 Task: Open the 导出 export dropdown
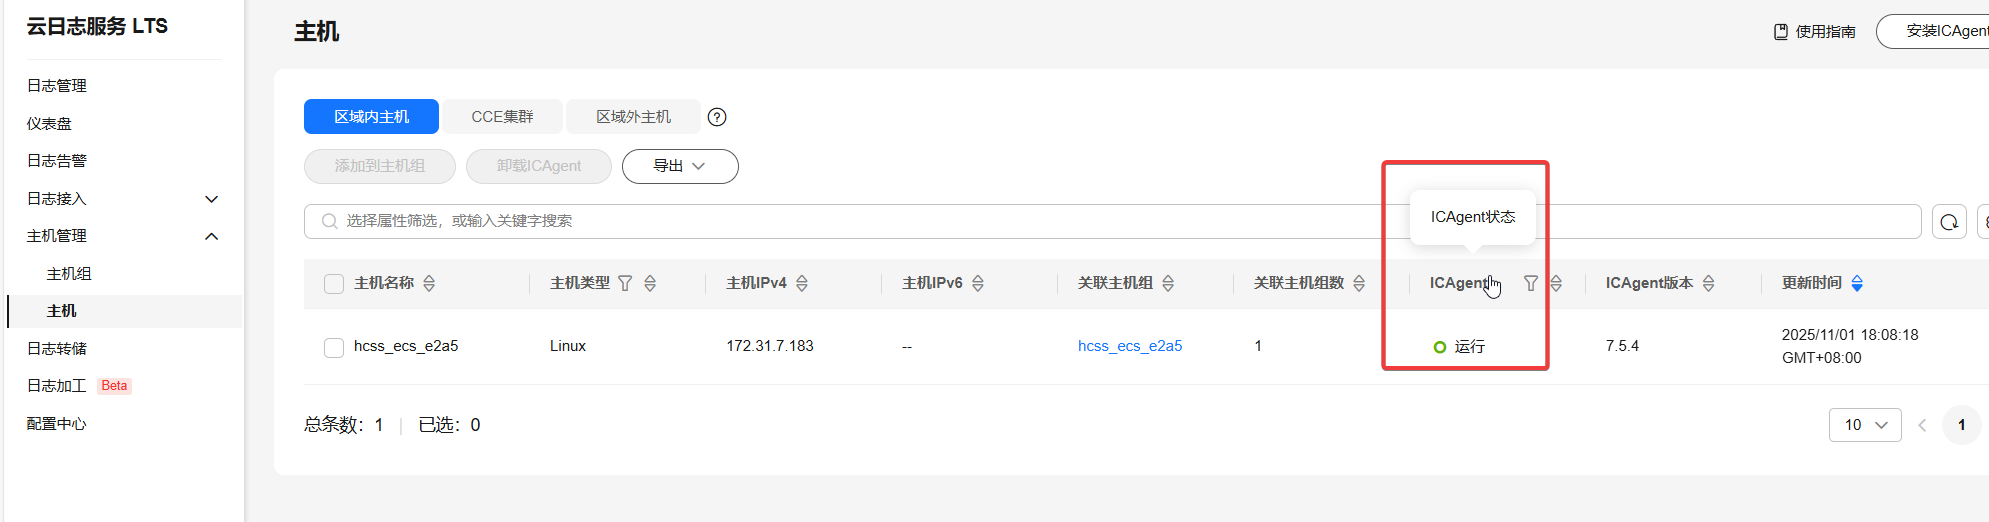coord(680,166)
